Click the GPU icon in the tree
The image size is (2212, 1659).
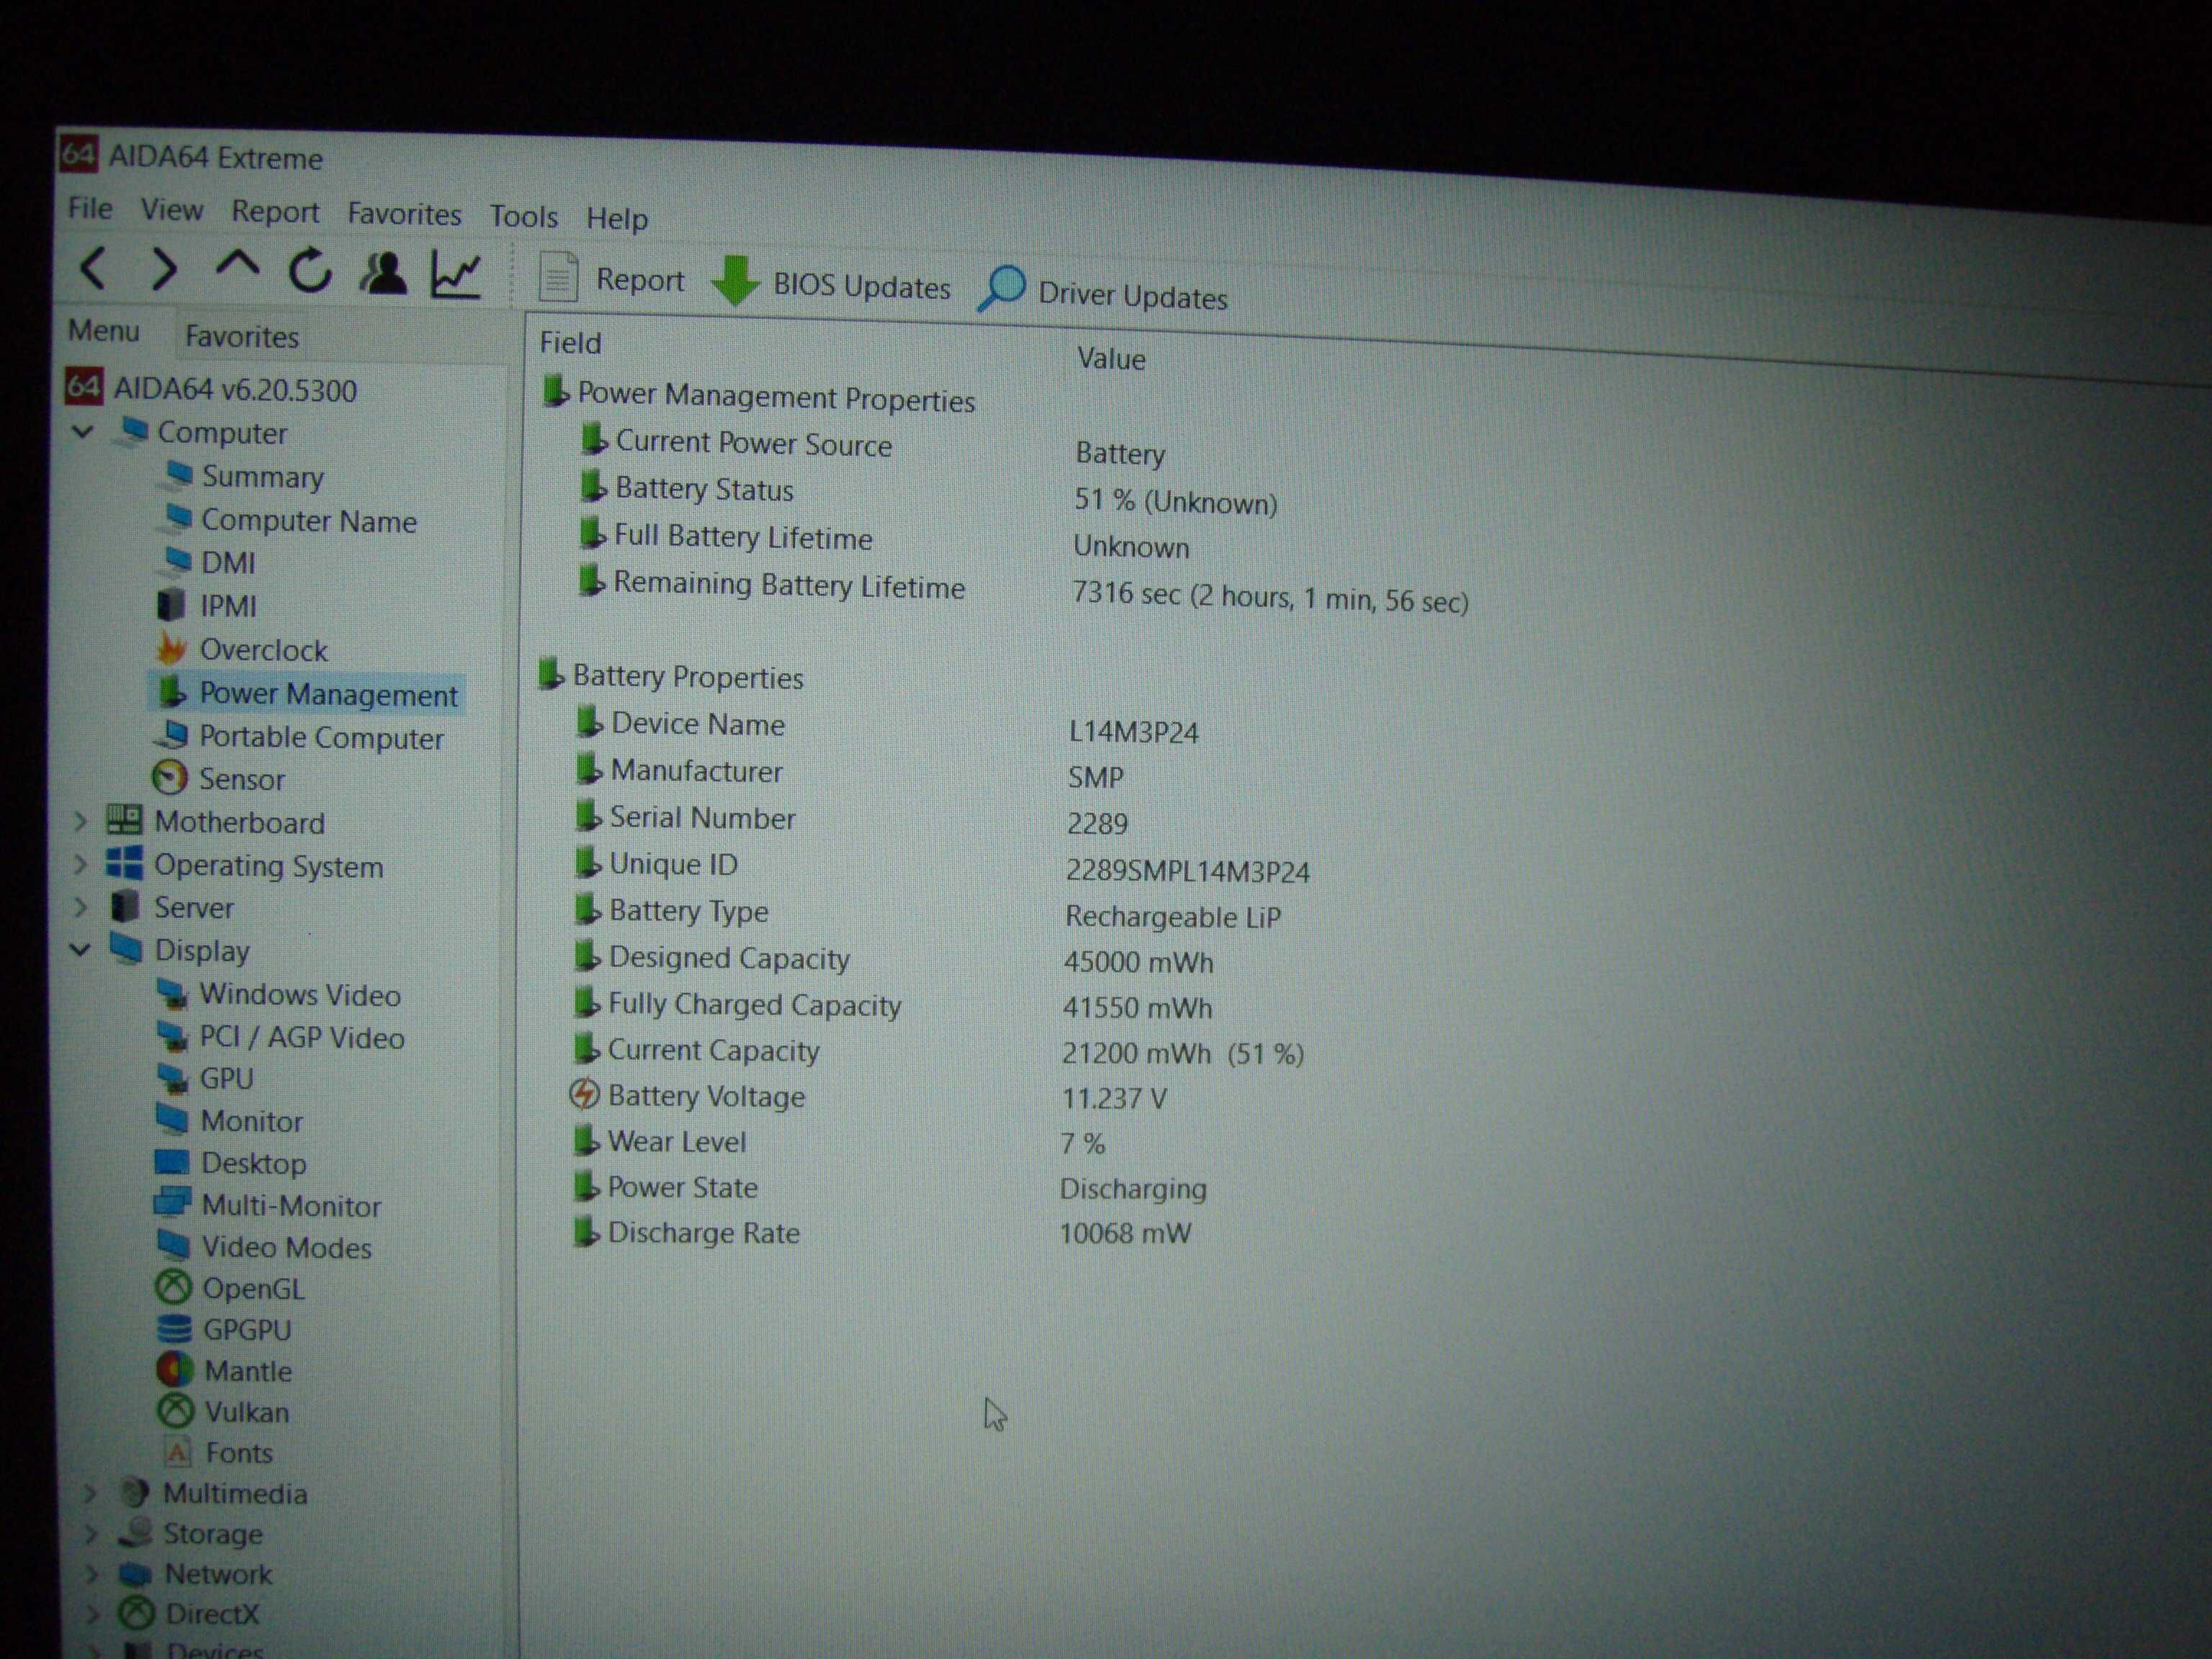pyautogui.click(x=173, y=1078)
